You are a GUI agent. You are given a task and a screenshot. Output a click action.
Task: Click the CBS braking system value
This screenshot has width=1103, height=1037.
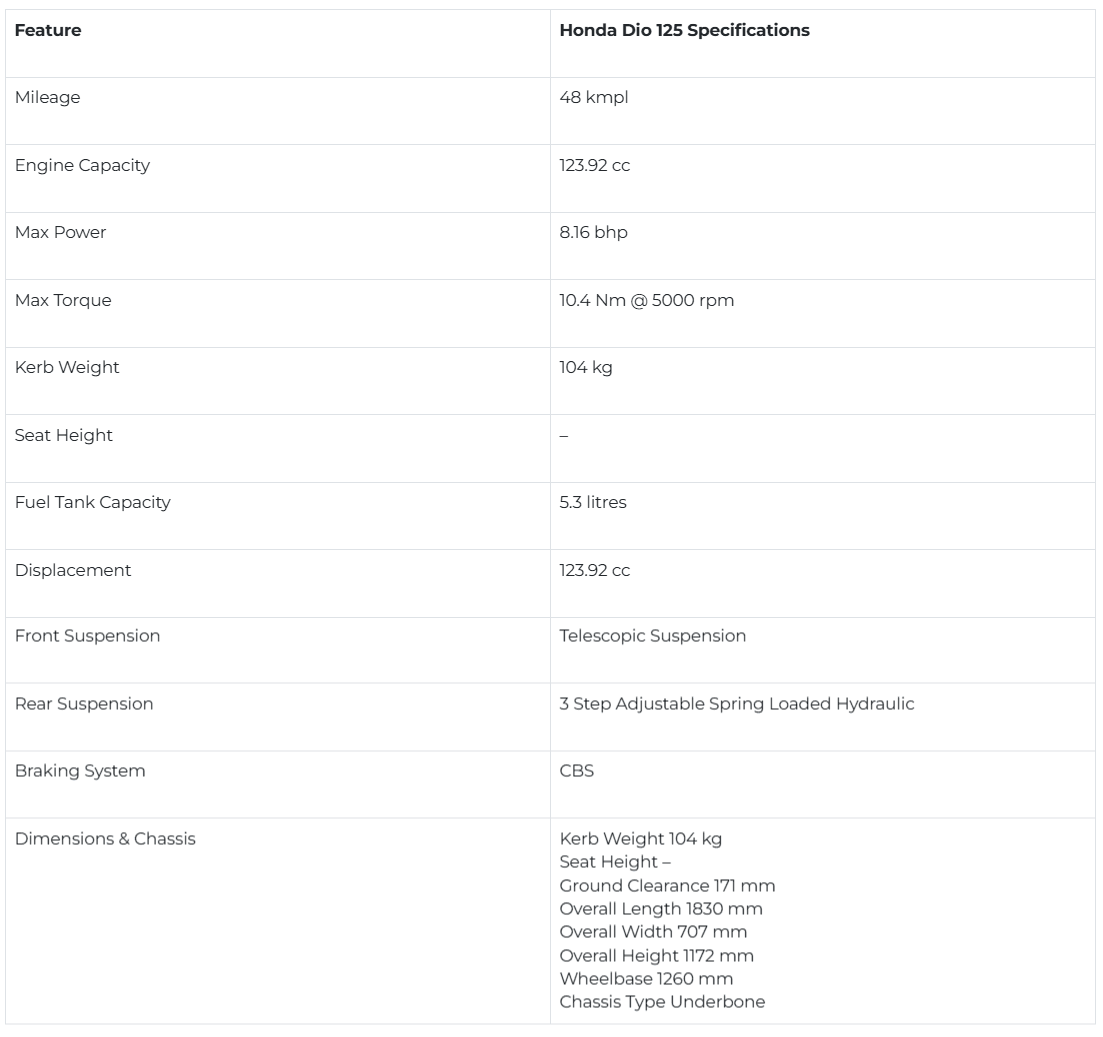pyautogui.click(x=576, y=771)
